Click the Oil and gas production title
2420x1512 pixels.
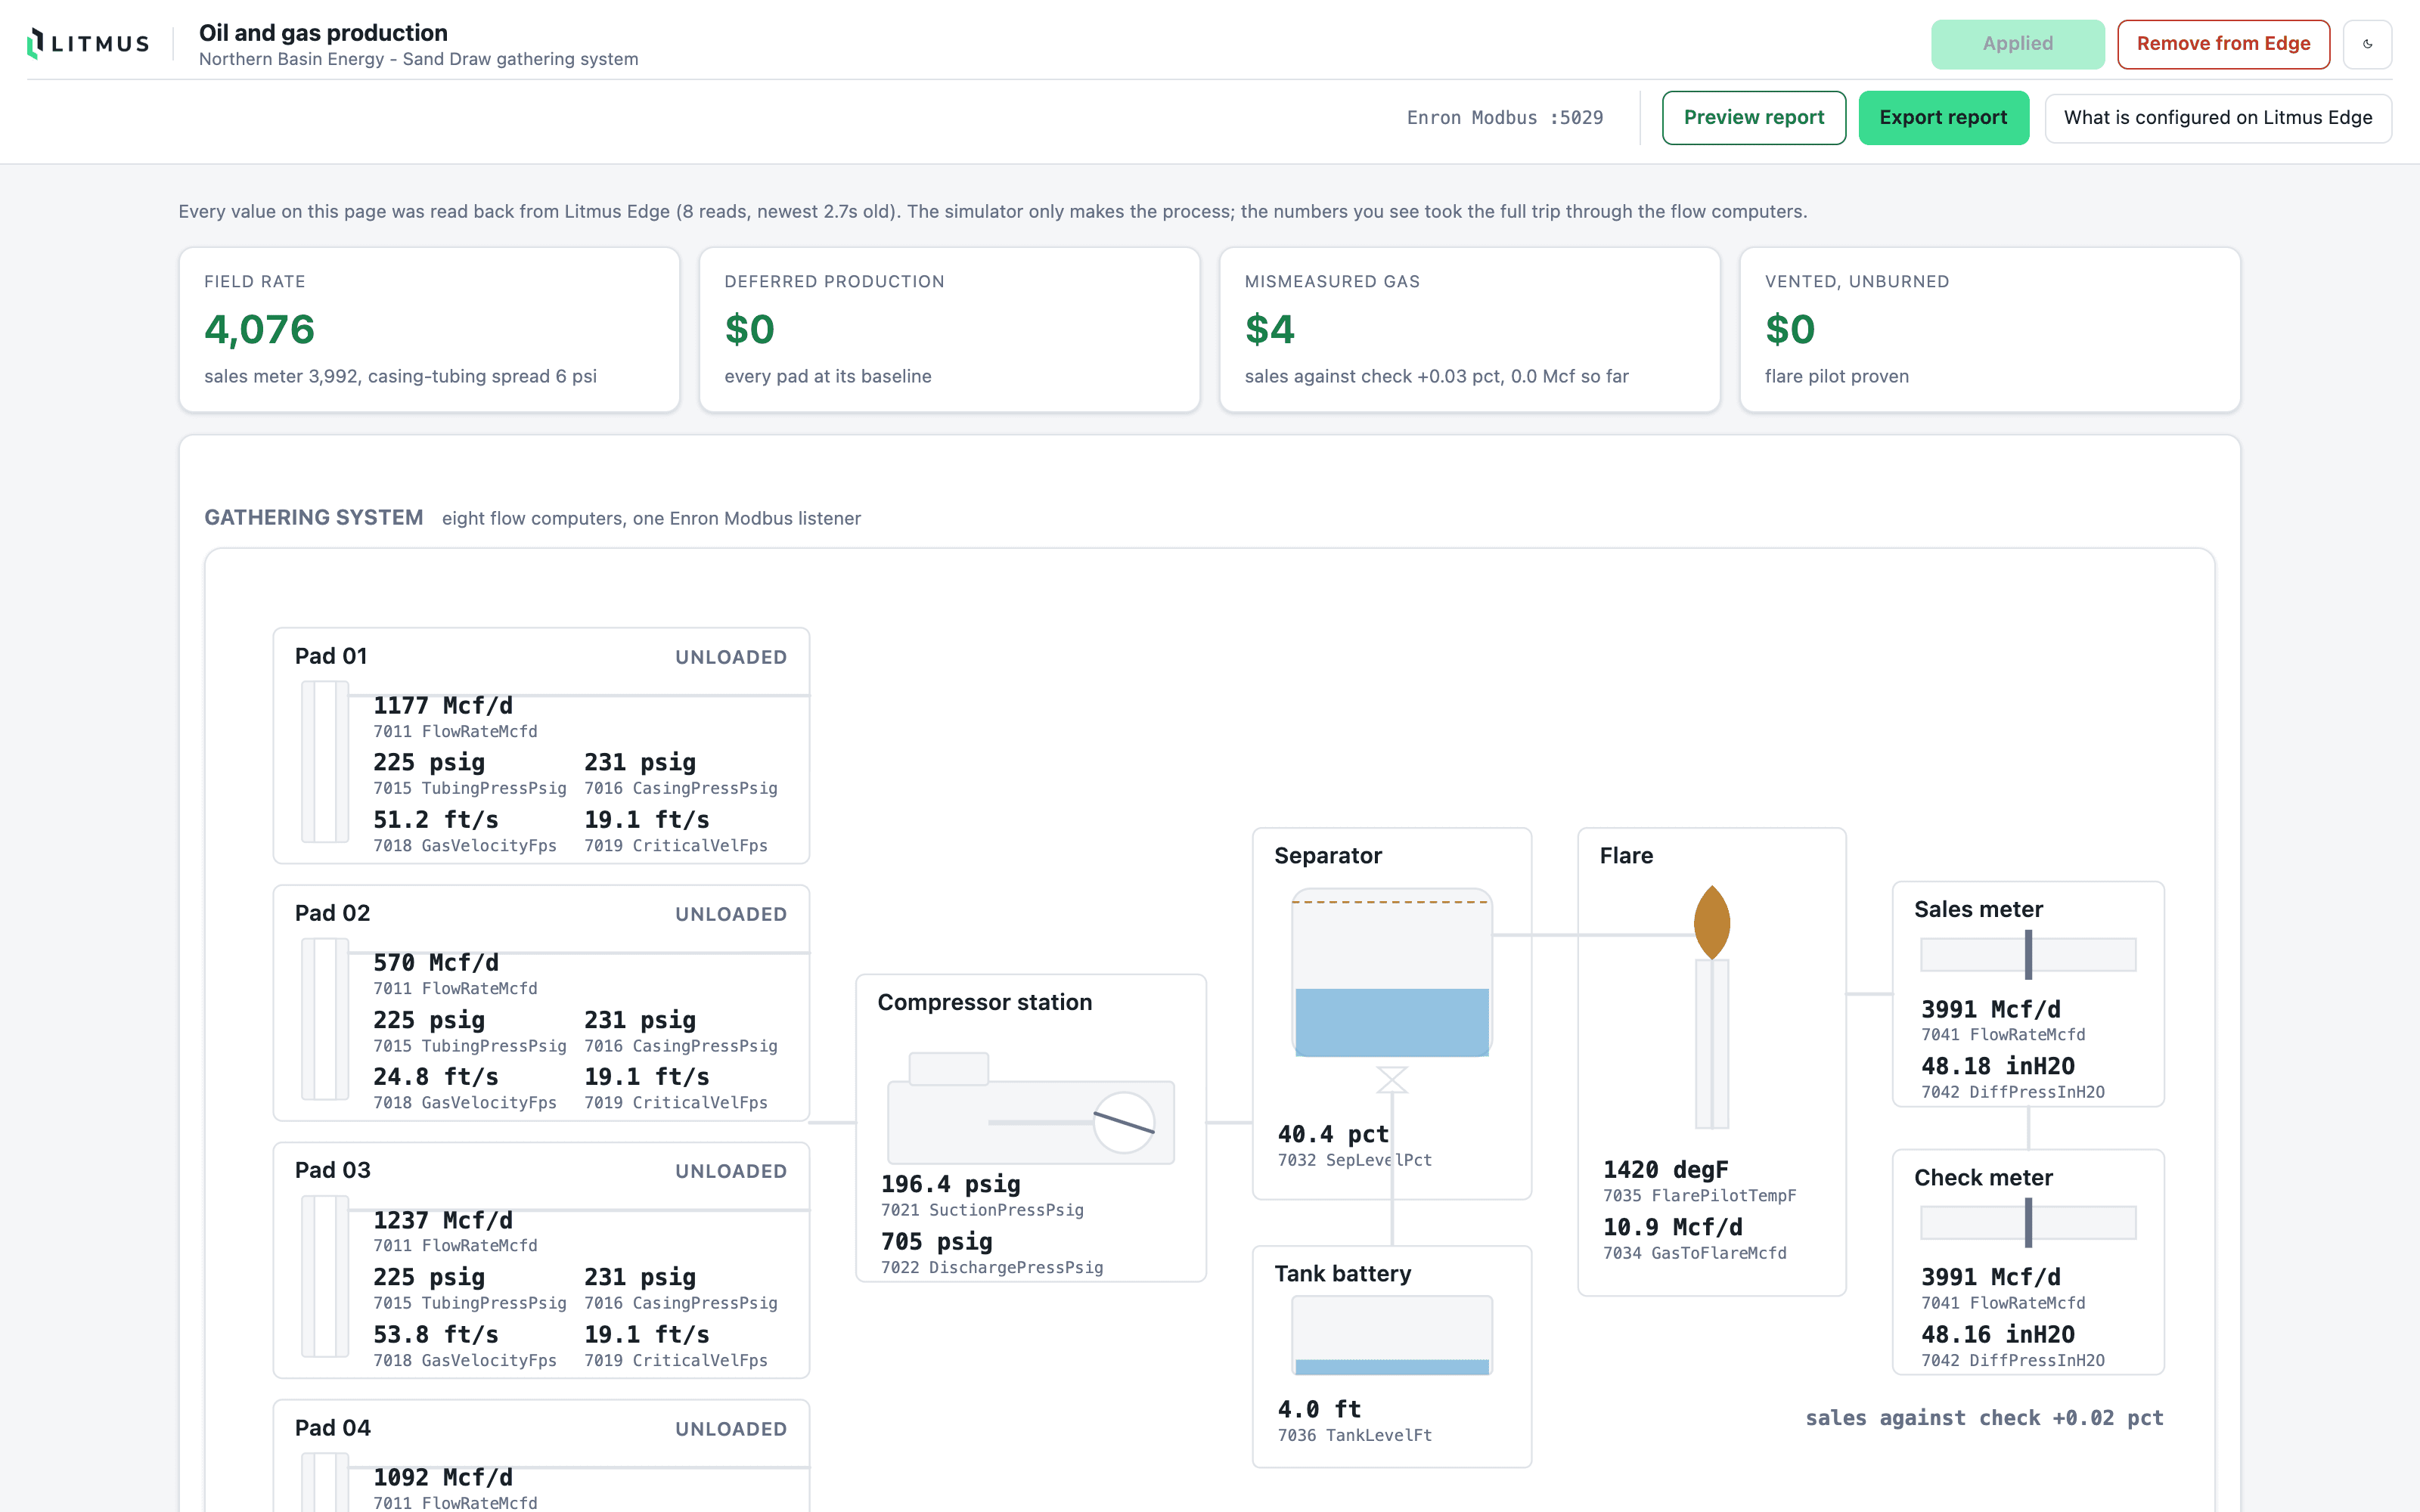[x=323, y=33]
